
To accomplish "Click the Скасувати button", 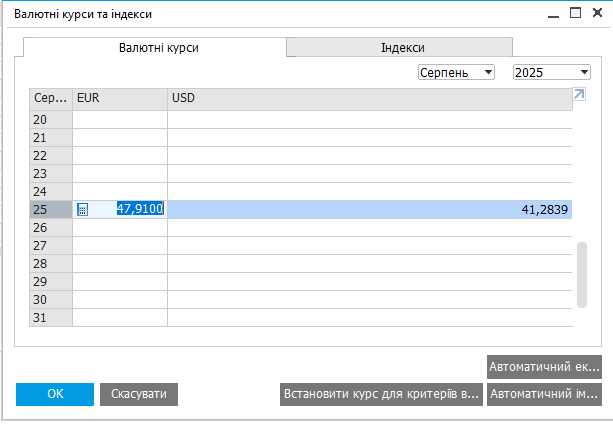I will click(139, 394).
